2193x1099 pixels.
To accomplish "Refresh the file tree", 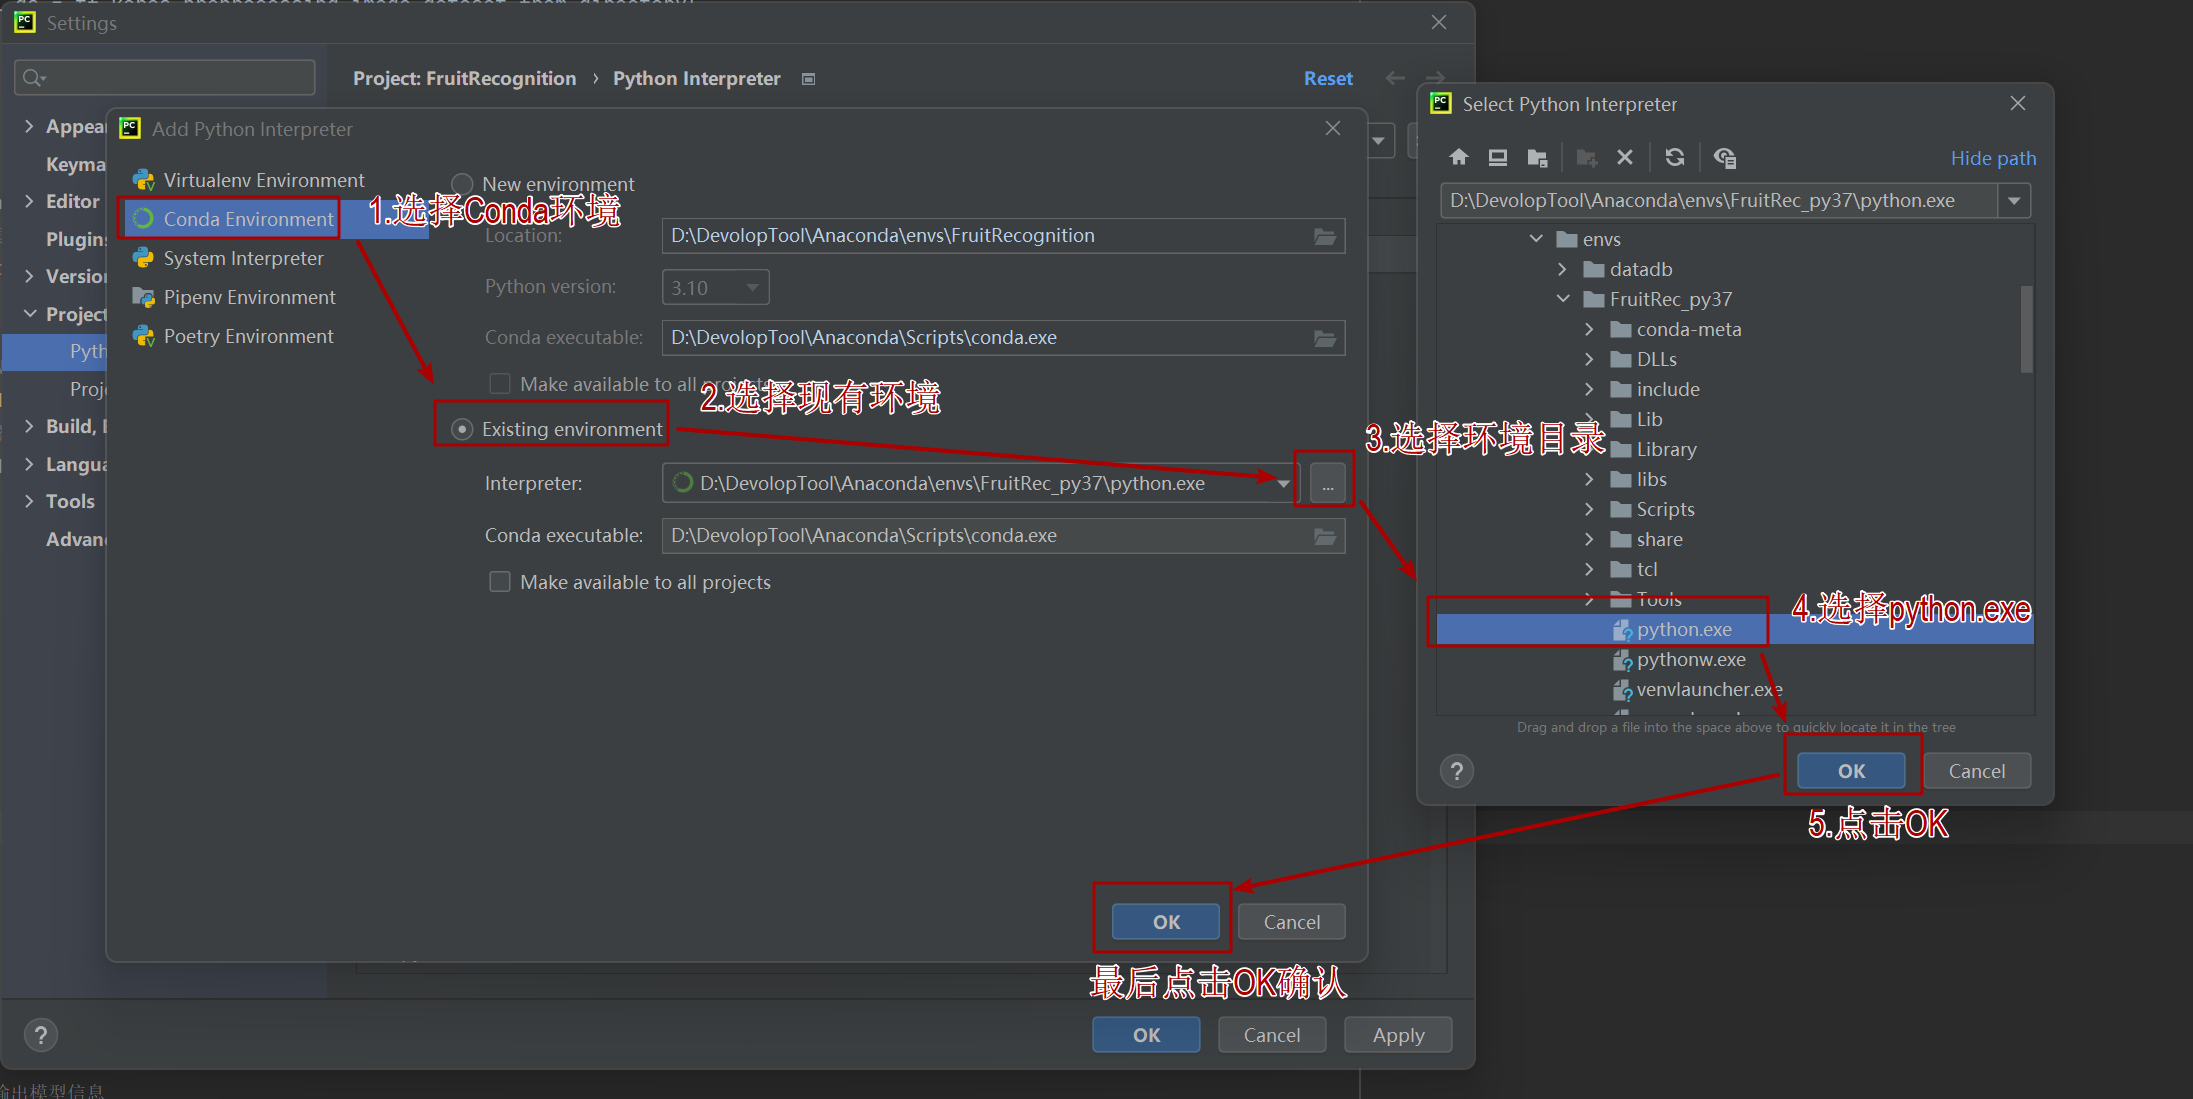I will click(x=1675, y=157).
